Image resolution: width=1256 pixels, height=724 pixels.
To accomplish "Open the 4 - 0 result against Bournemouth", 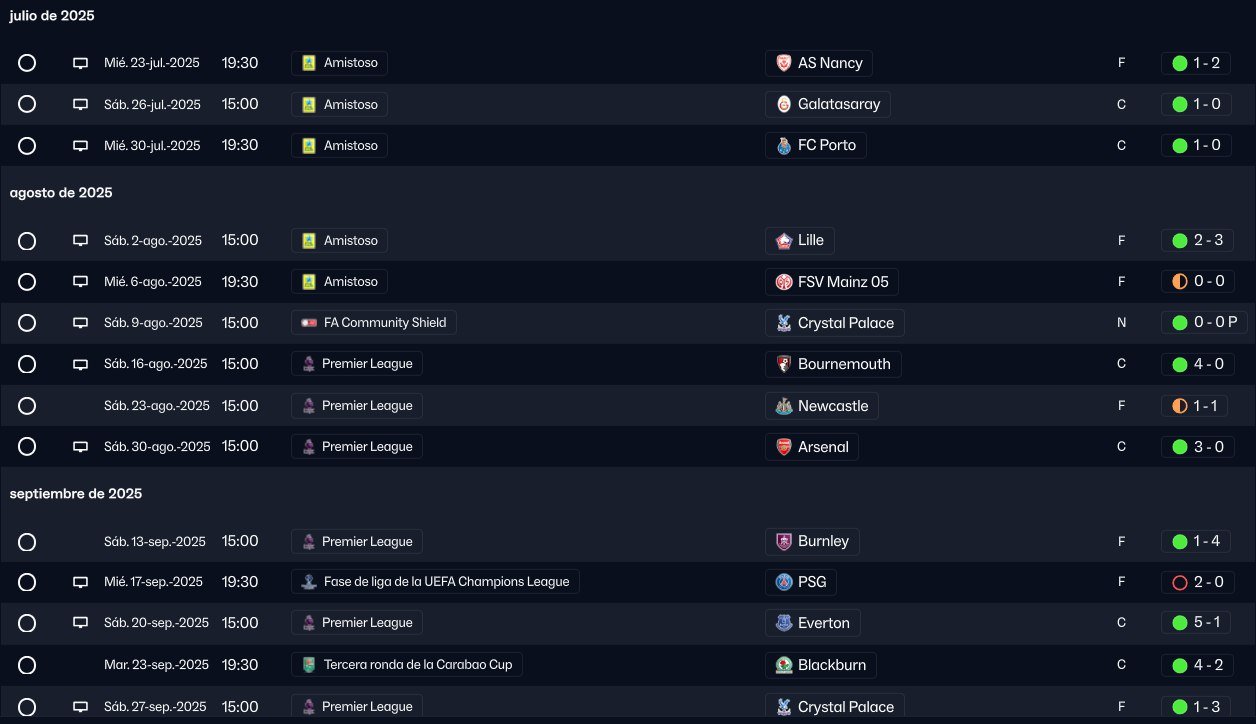I will [1196, 364].
